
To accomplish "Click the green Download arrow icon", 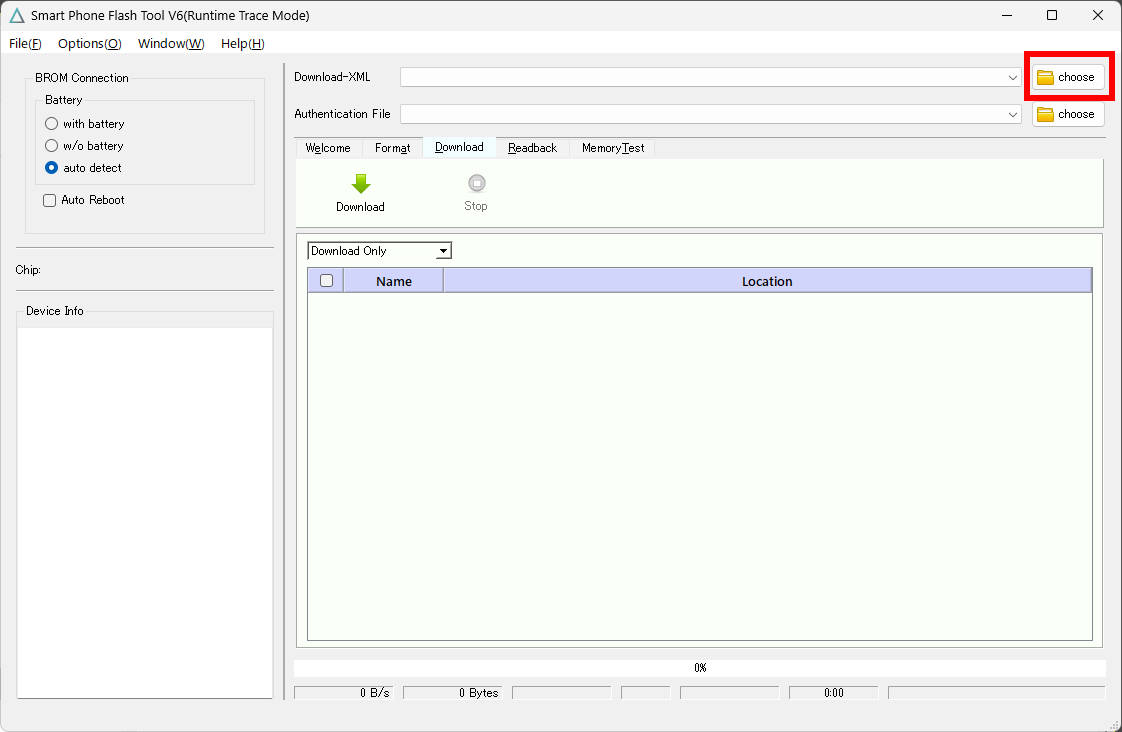I will pos(361,184).
